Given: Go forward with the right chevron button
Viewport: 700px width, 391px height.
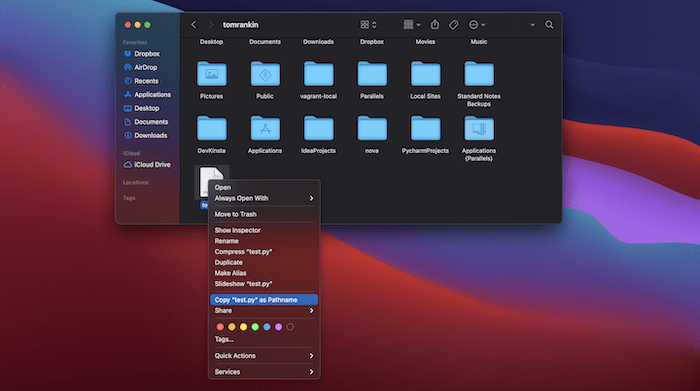Looking at the screenshot, I should (x=211, y=25).
